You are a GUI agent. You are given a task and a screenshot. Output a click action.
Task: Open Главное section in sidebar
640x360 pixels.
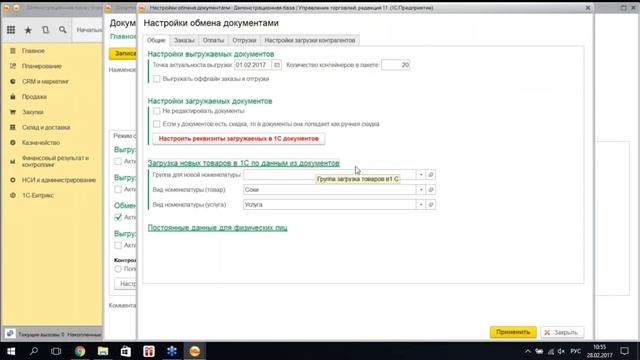(33, 51)
